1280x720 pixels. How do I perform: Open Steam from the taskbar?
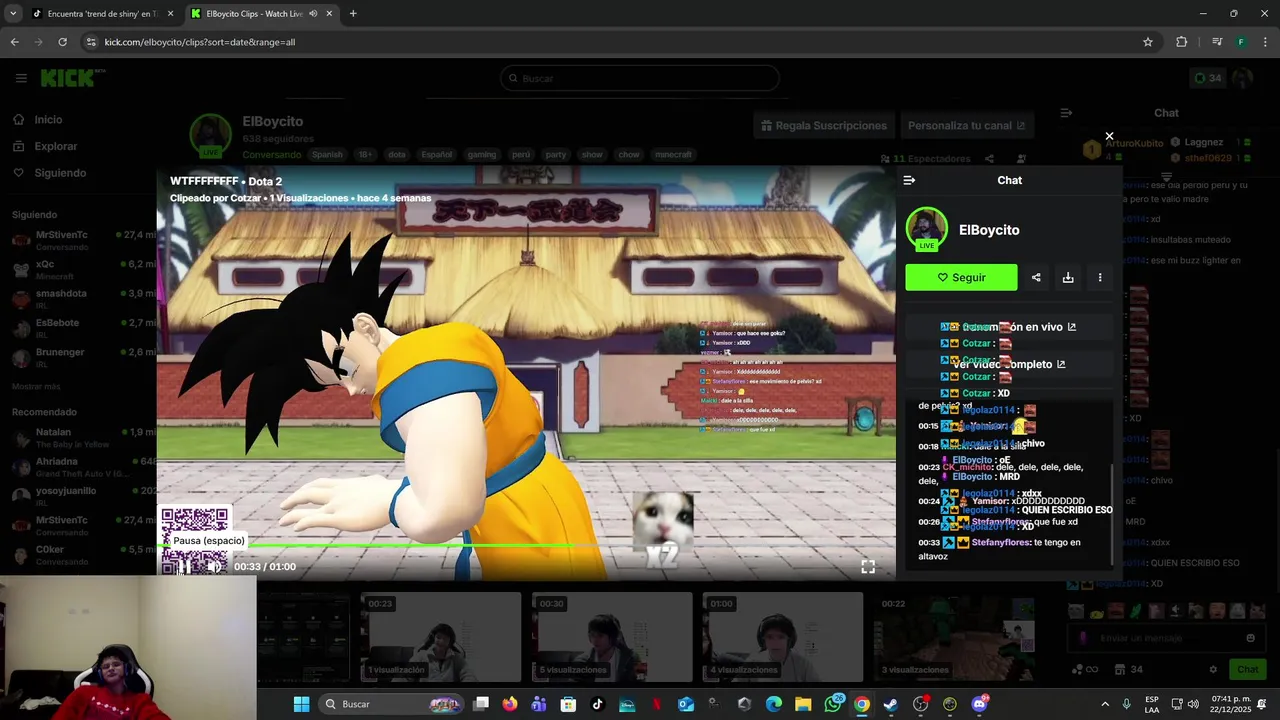tap(891, 704)
